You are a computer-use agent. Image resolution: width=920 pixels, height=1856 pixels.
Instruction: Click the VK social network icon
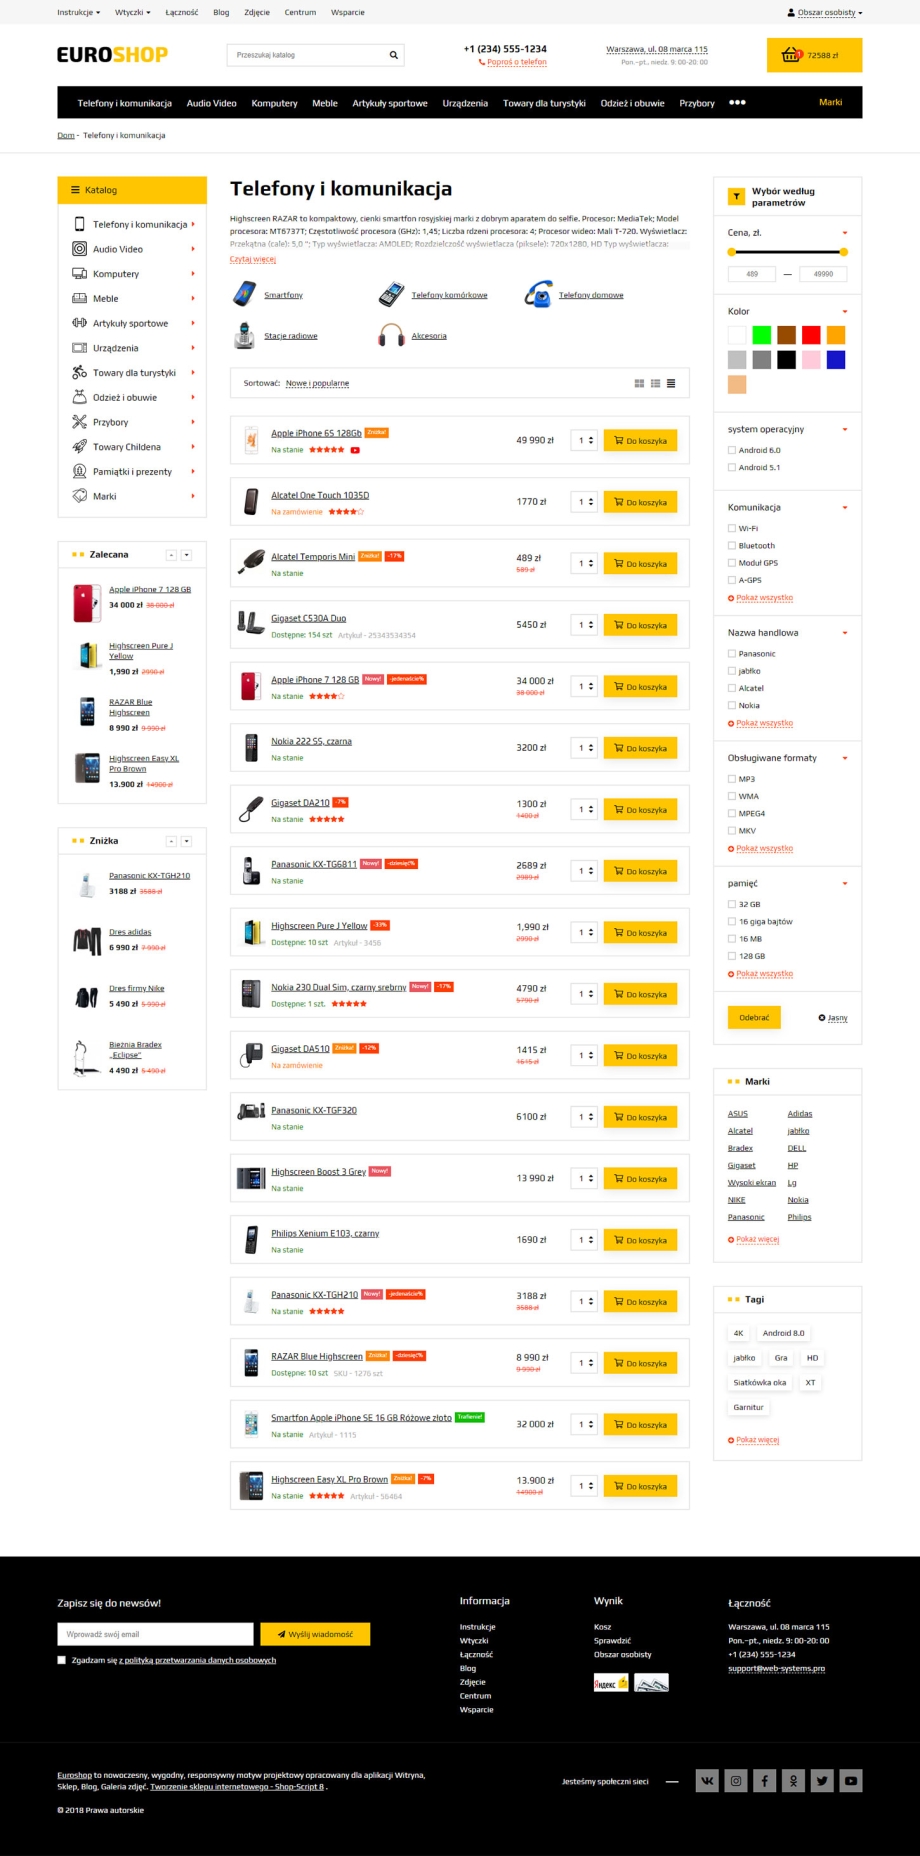pyautogui.click(x=707, y=1780)
